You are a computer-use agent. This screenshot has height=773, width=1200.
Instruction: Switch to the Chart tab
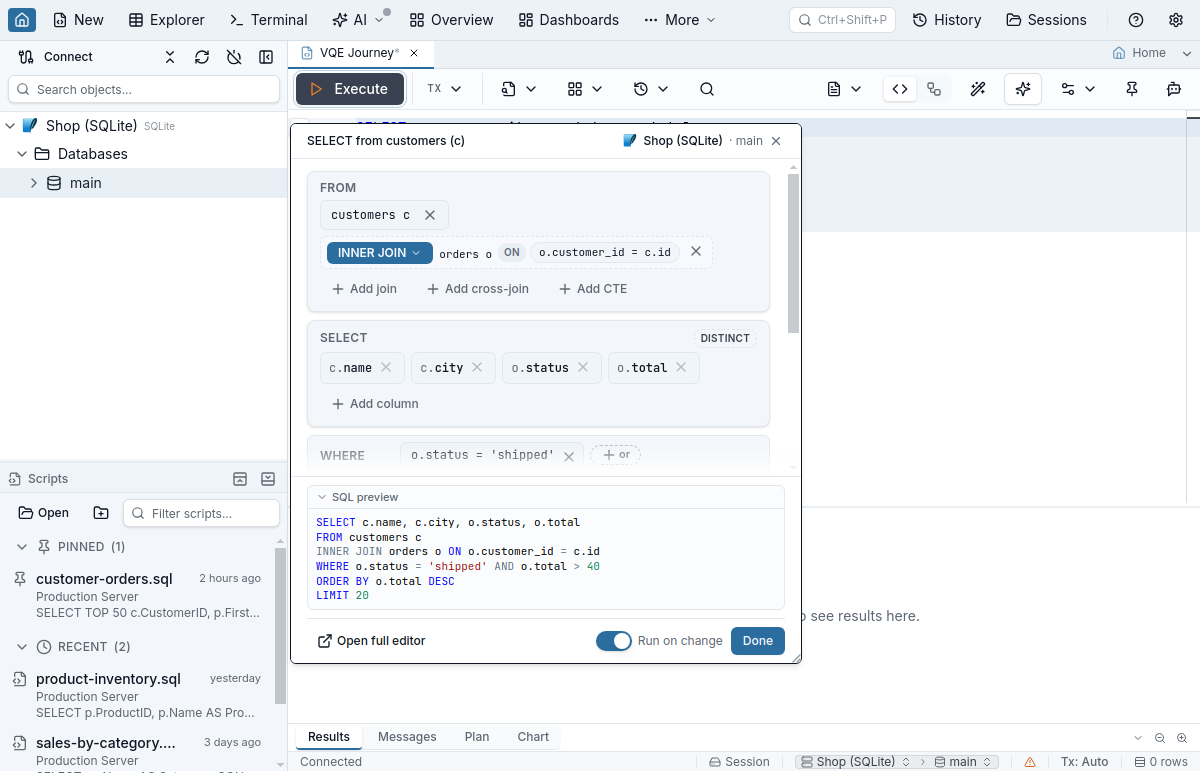533,737
